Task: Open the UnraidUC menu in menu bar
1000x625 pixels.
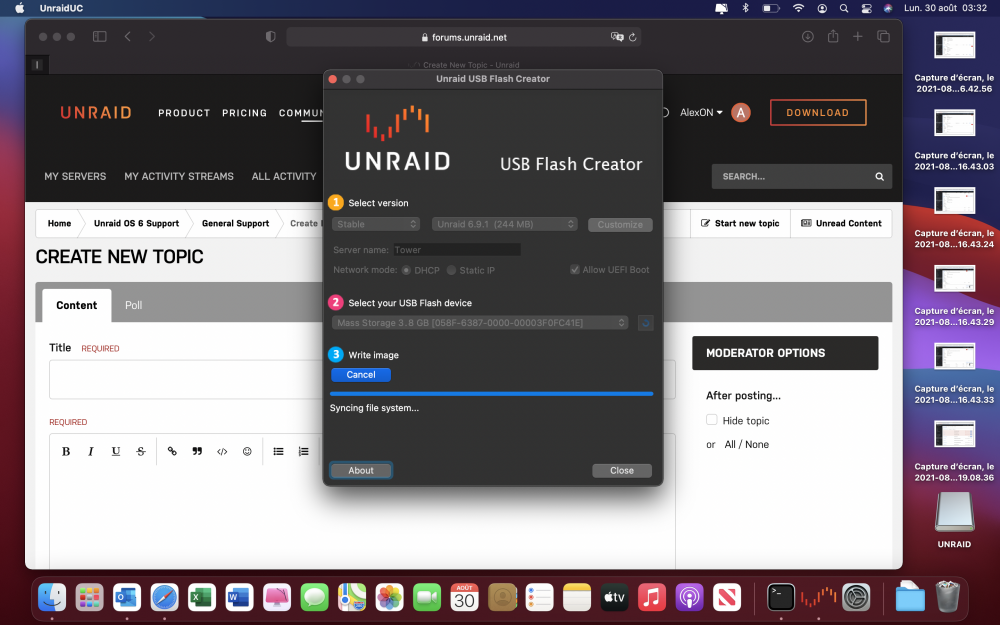Action: [61, 8]
